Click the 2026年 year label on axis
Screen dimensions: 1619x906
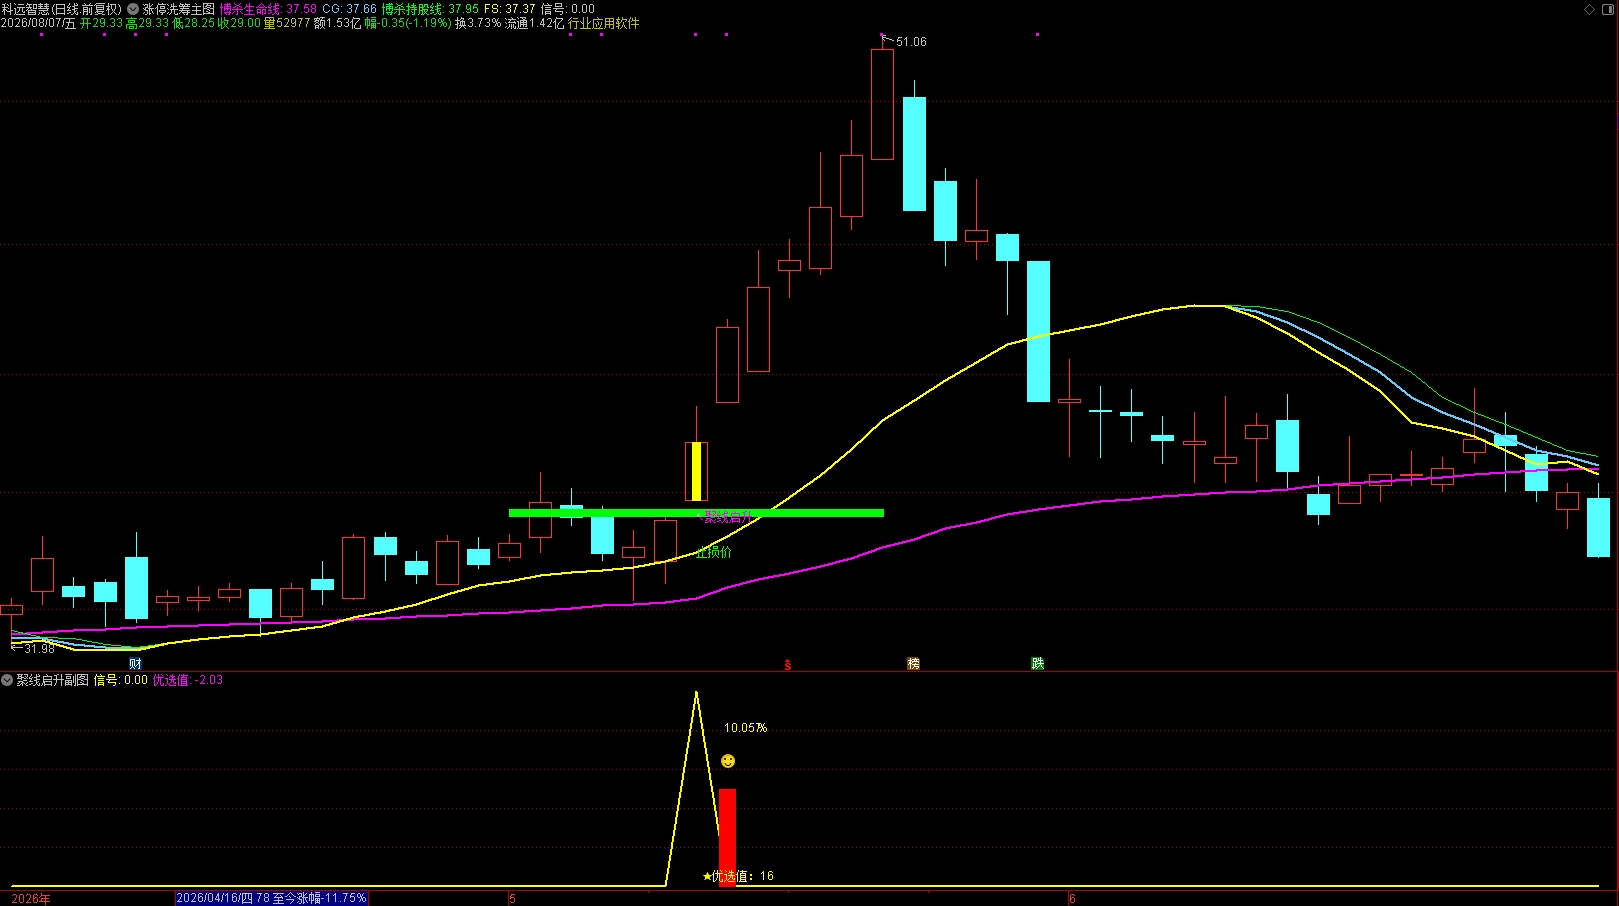click(x=31, y=899)
